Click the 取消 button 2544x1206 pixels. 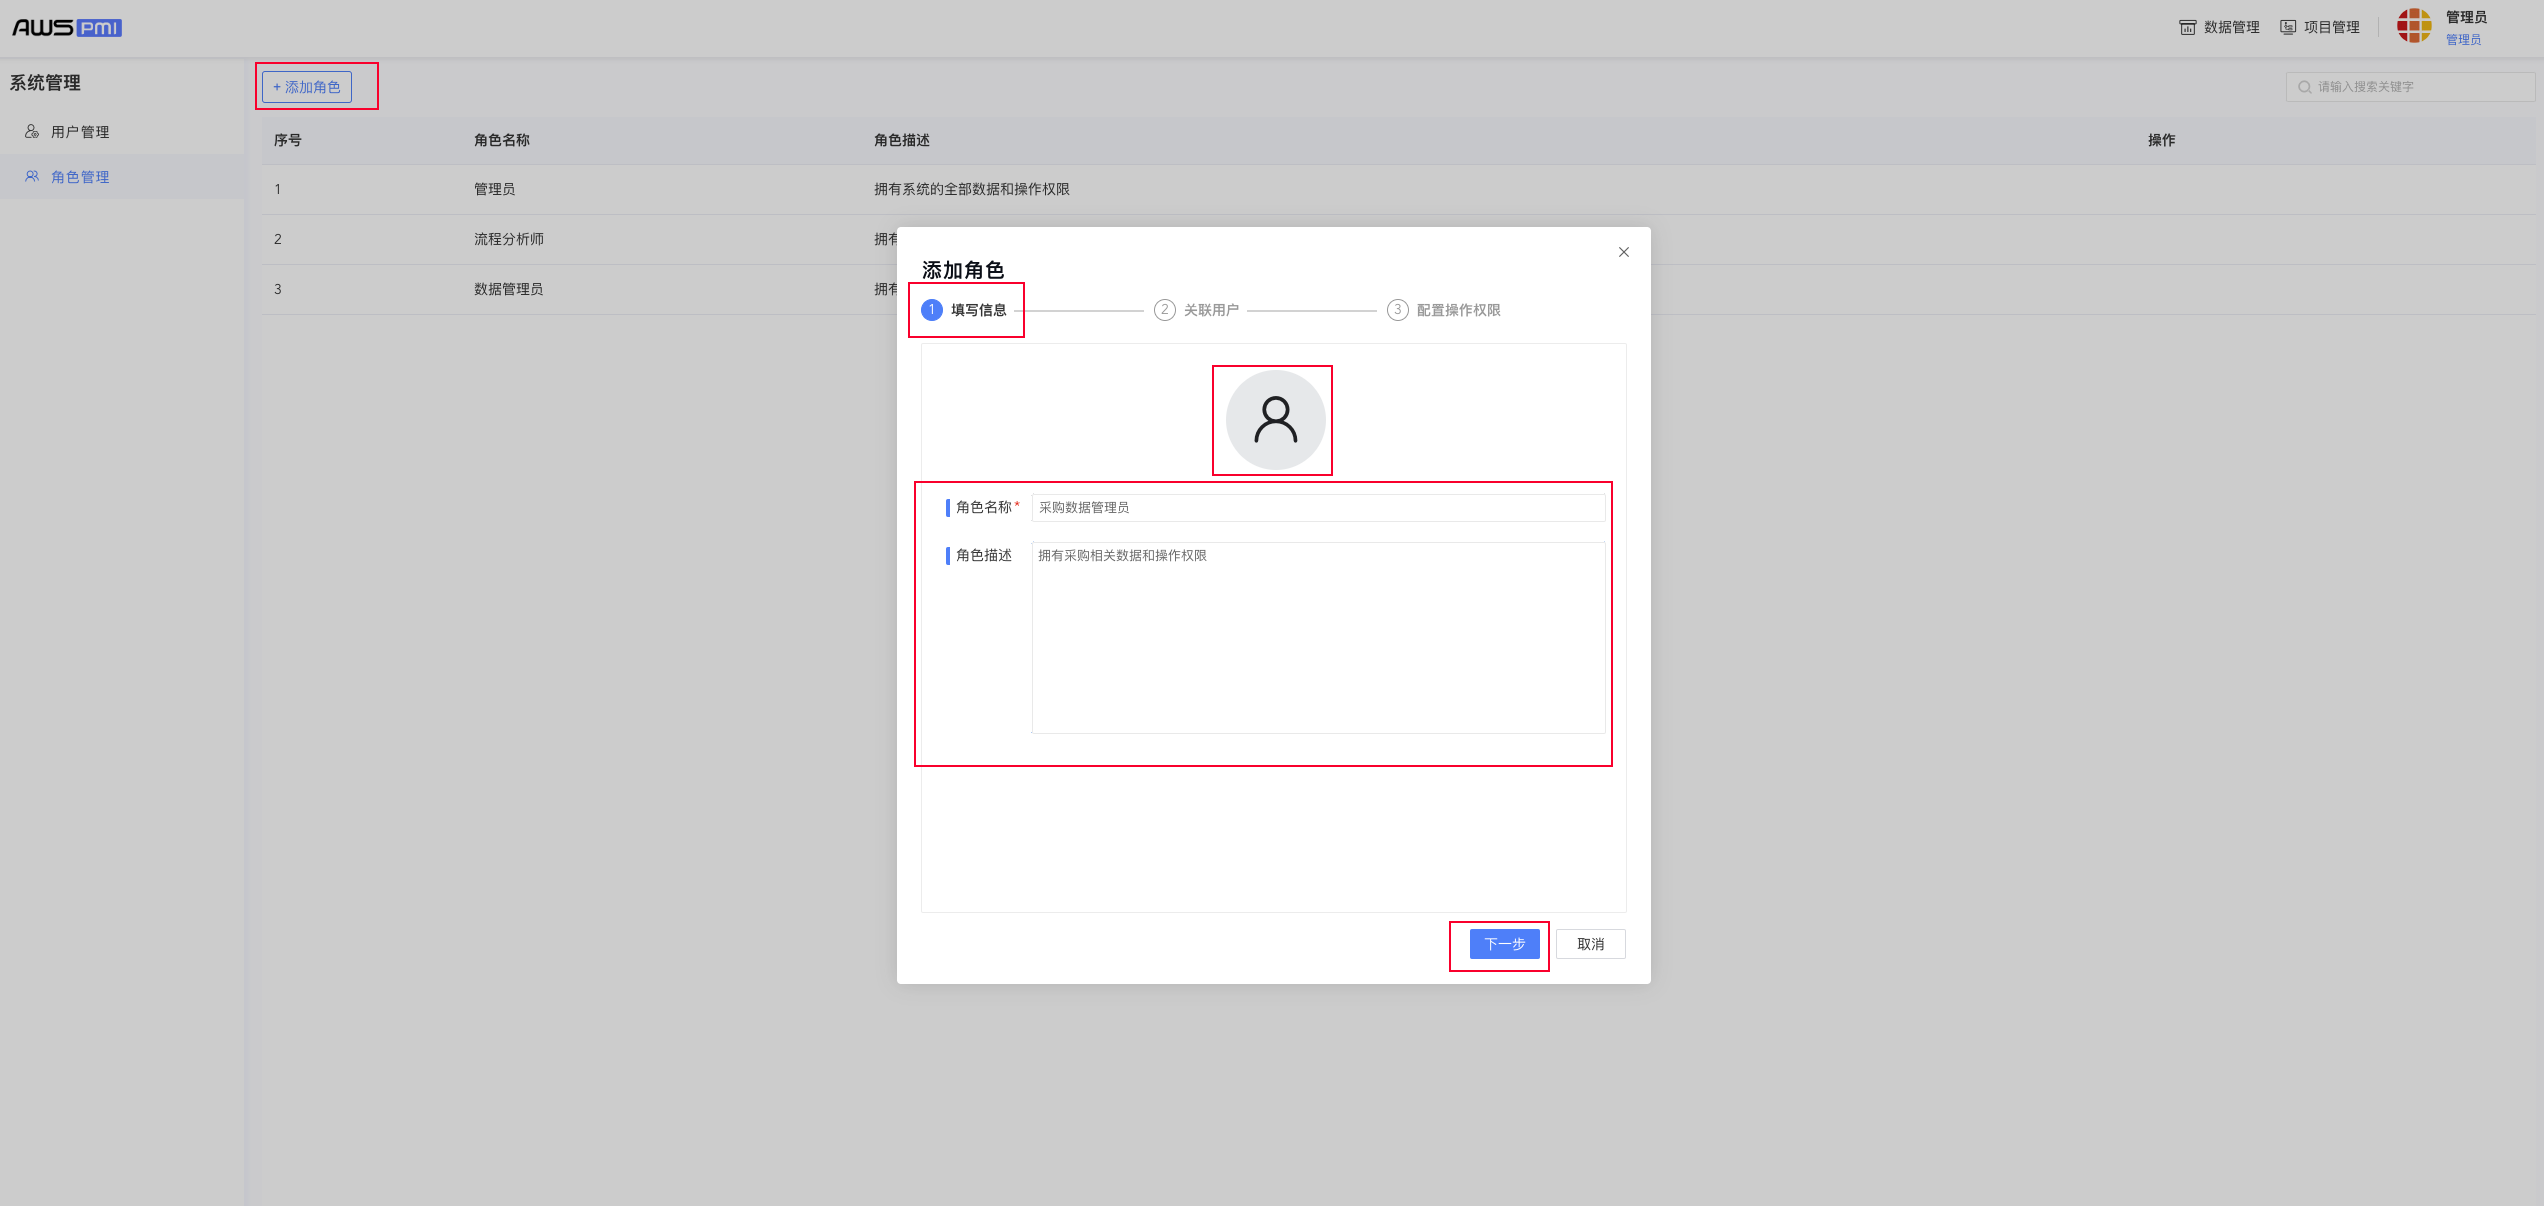[1590, 944]
